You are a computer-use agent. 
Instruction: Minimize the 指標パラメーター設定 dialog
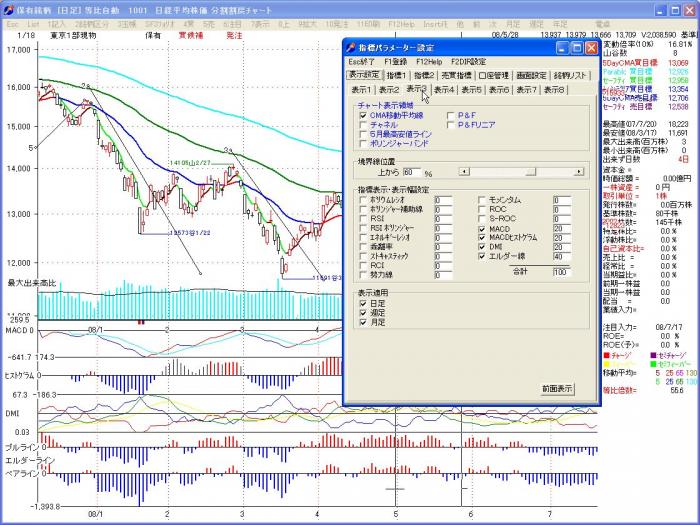click(562, 48)
